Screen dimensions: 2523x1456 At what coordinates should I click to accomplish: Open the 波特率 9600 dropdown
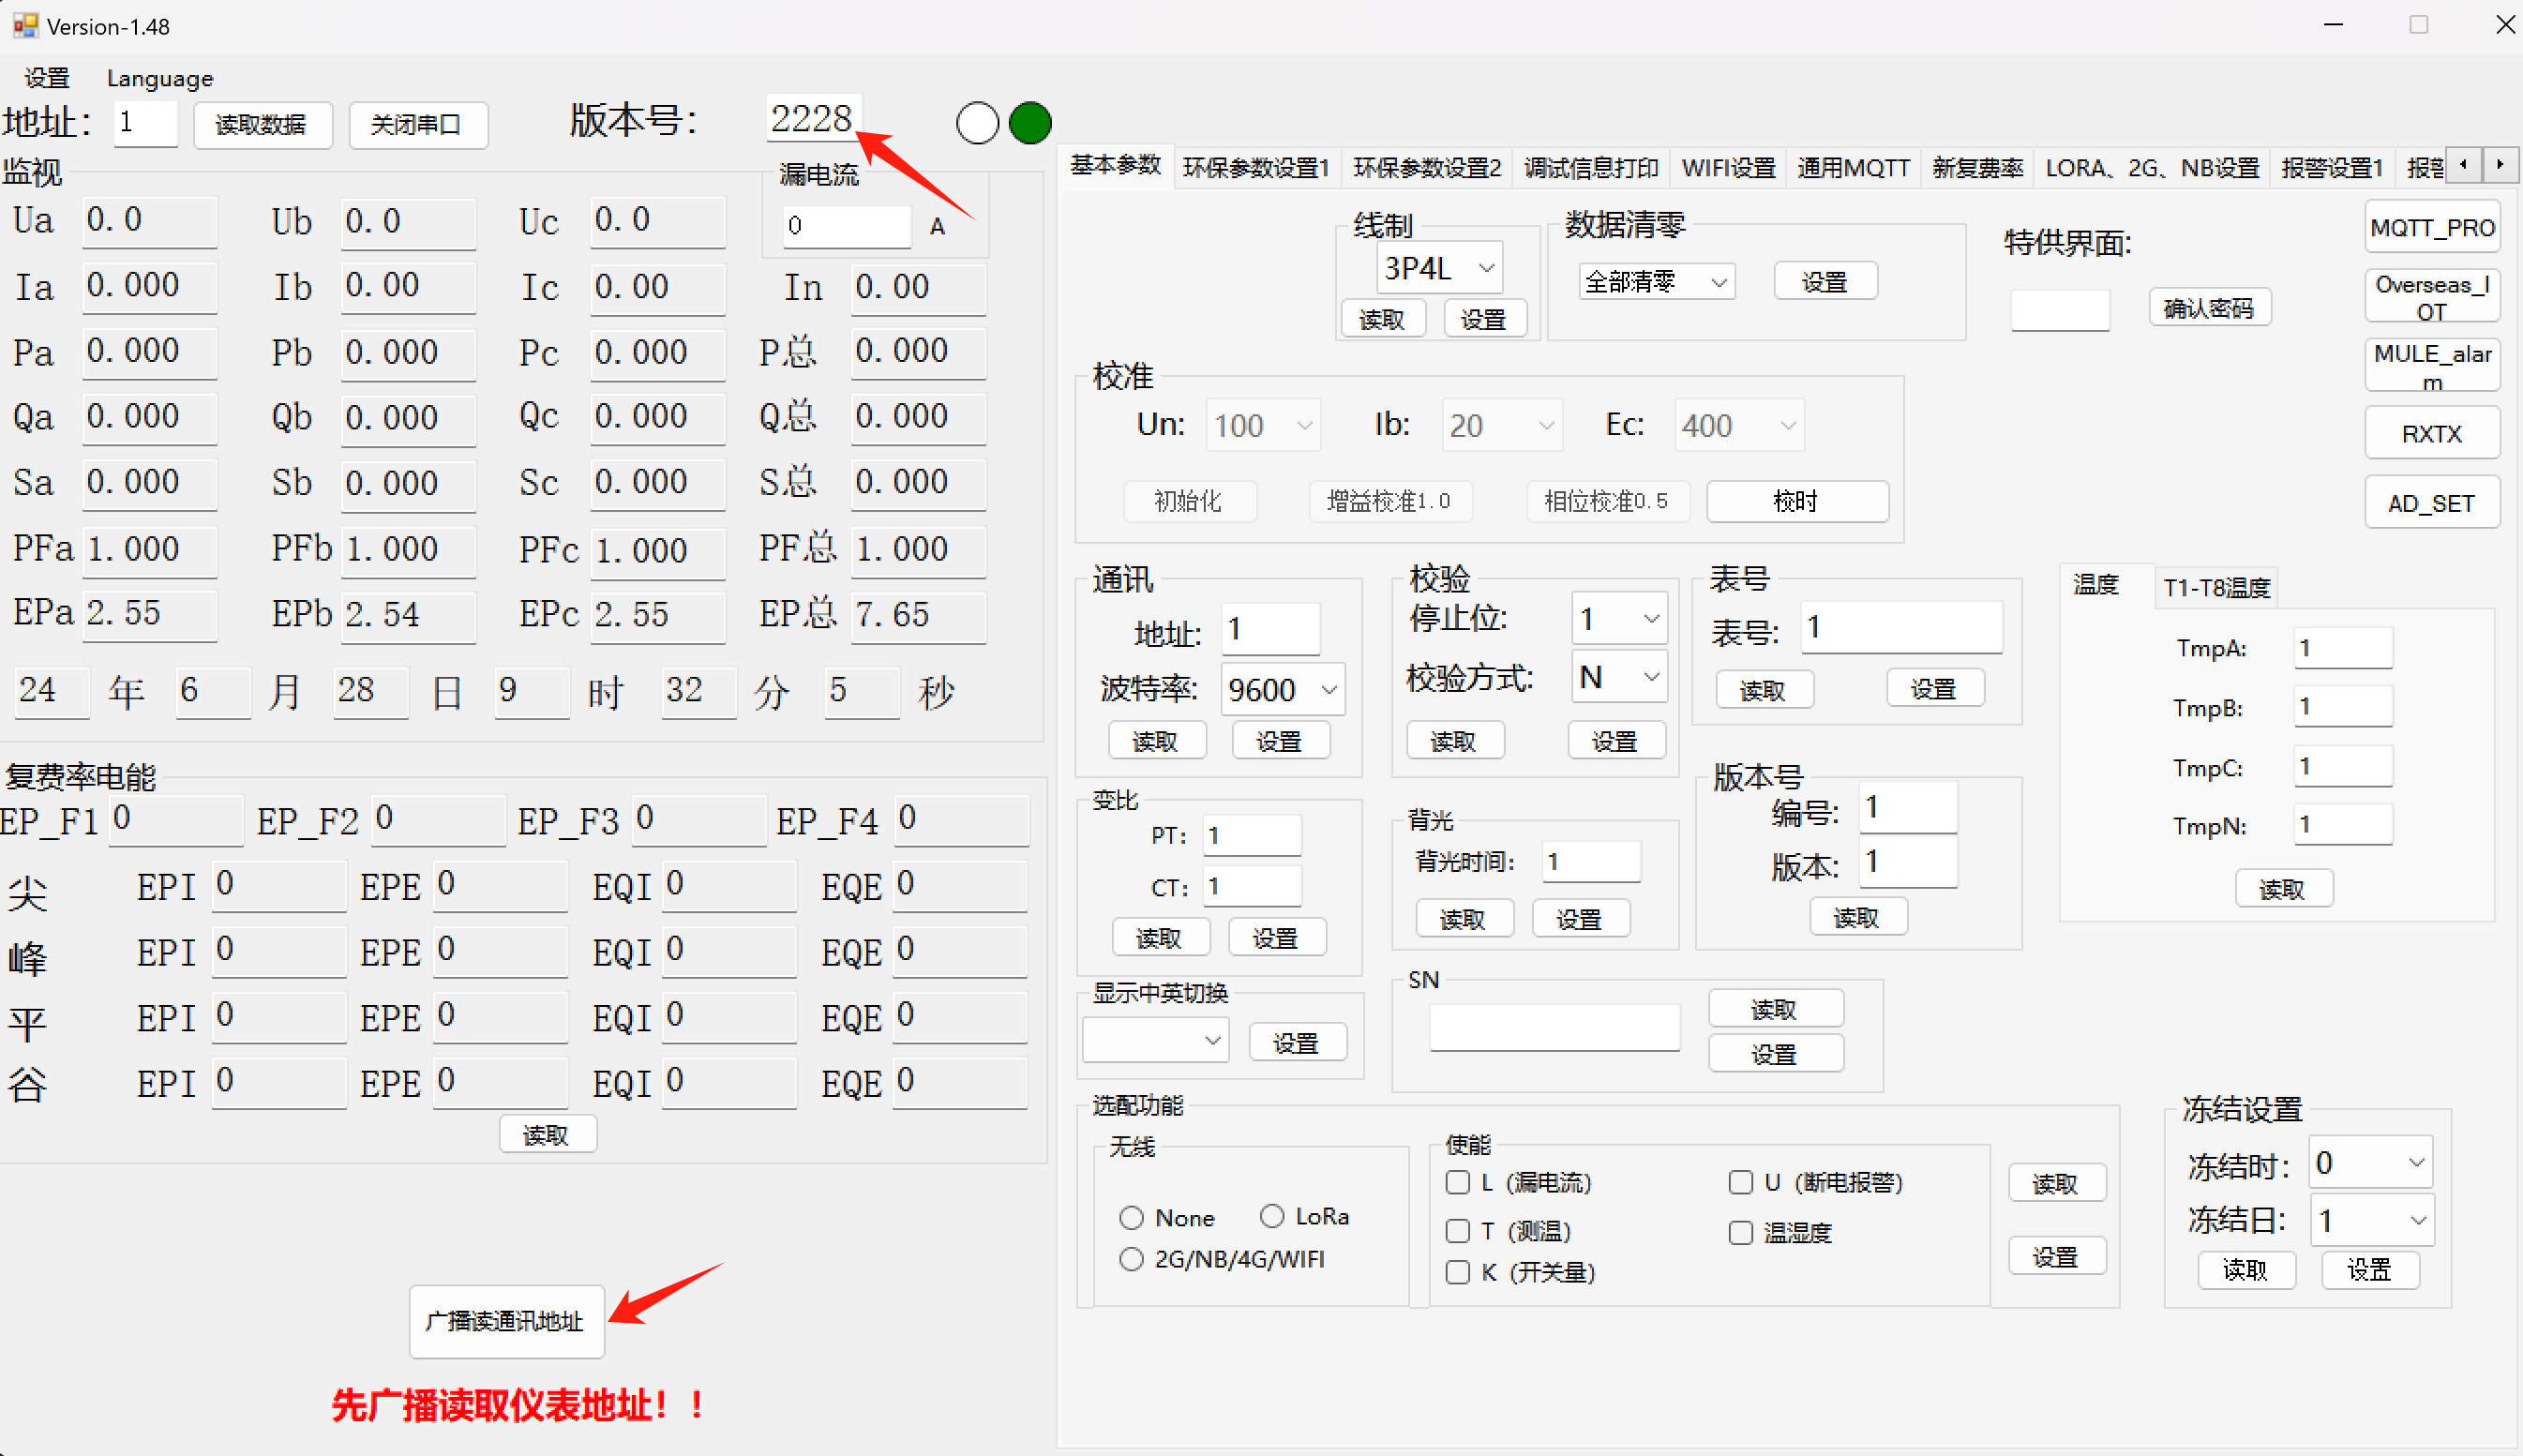point(1328,689)
